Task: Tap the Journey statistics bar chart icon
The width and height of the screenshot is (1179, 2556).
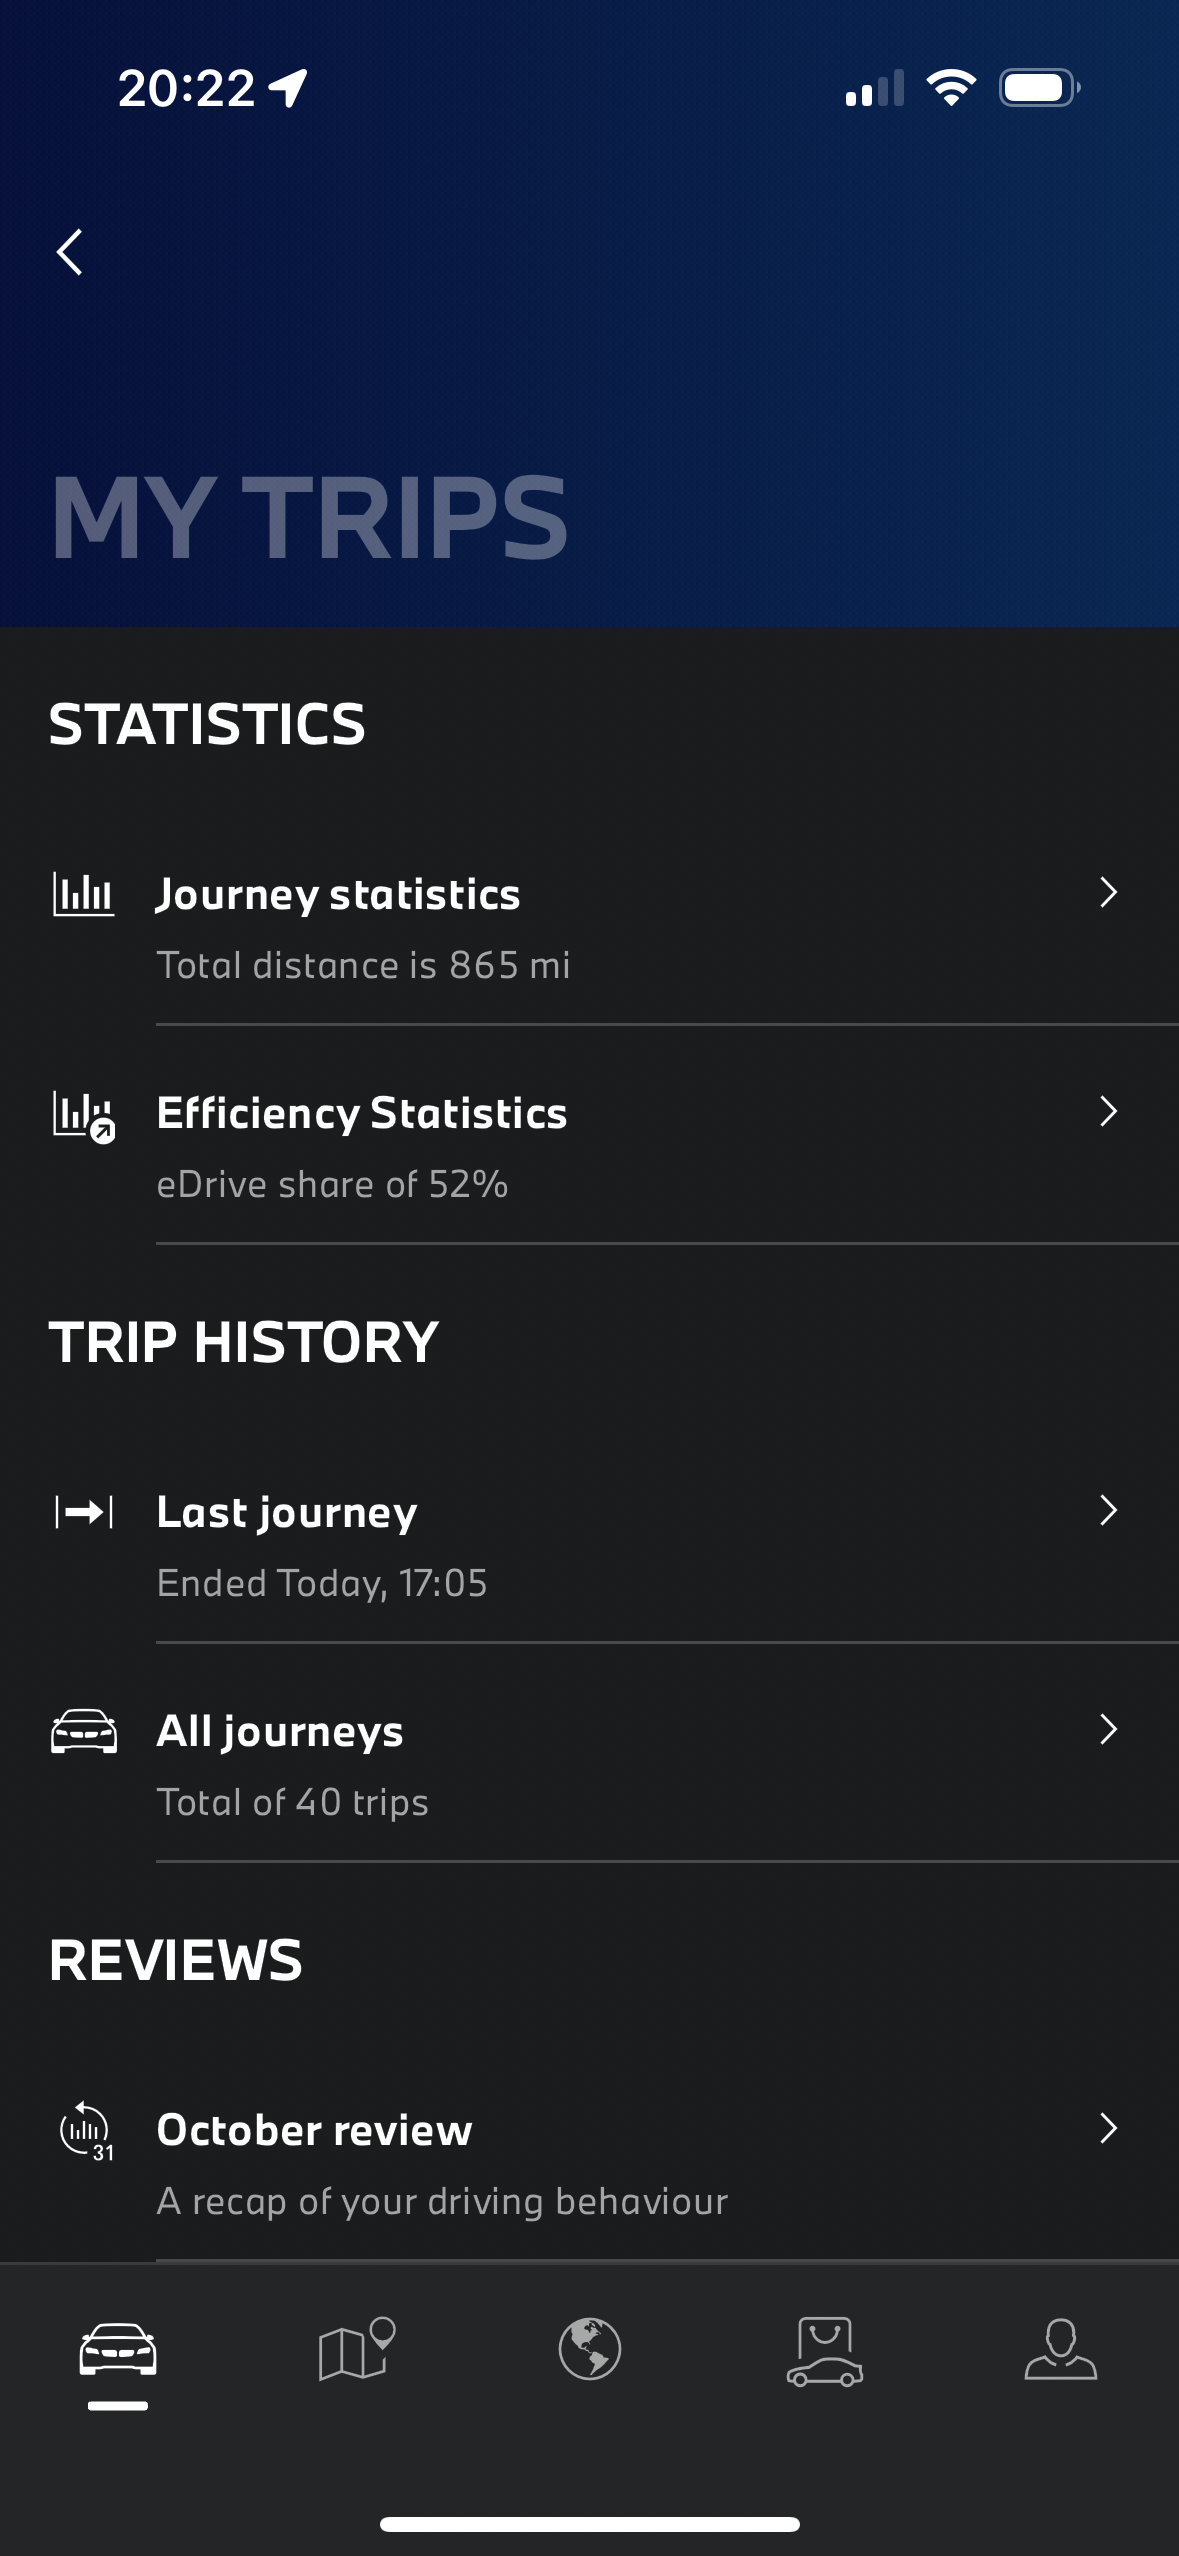Action: (83, 894)
